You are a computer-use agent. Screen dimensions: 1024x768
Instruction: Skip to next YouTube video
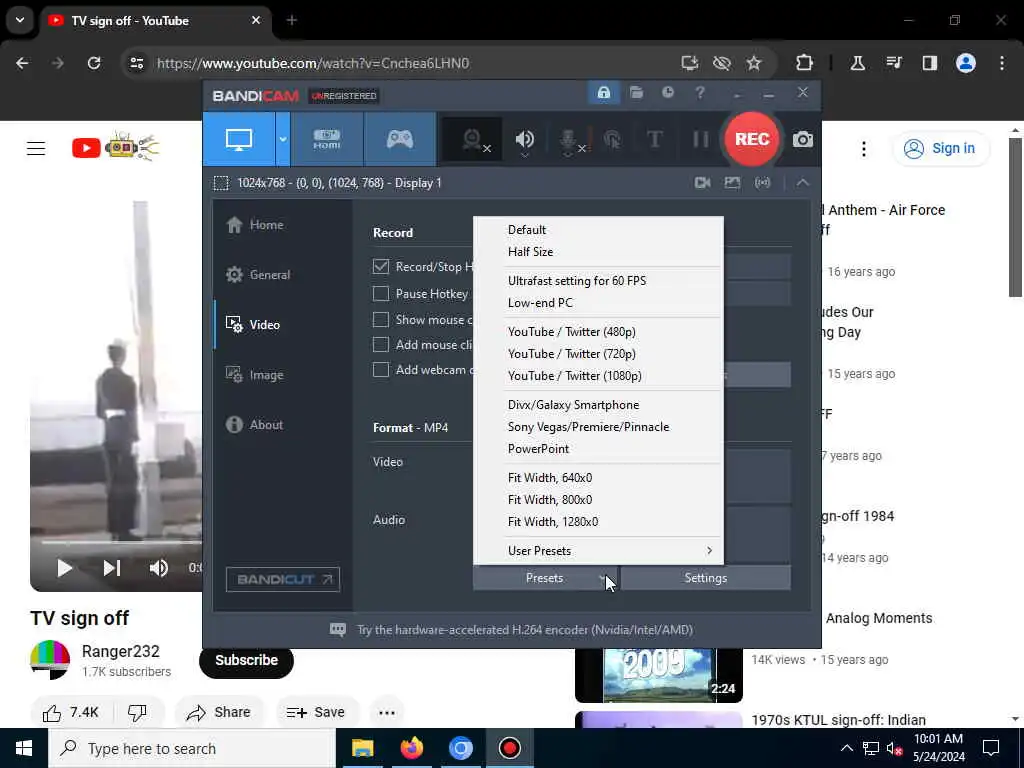click(112, 568)
